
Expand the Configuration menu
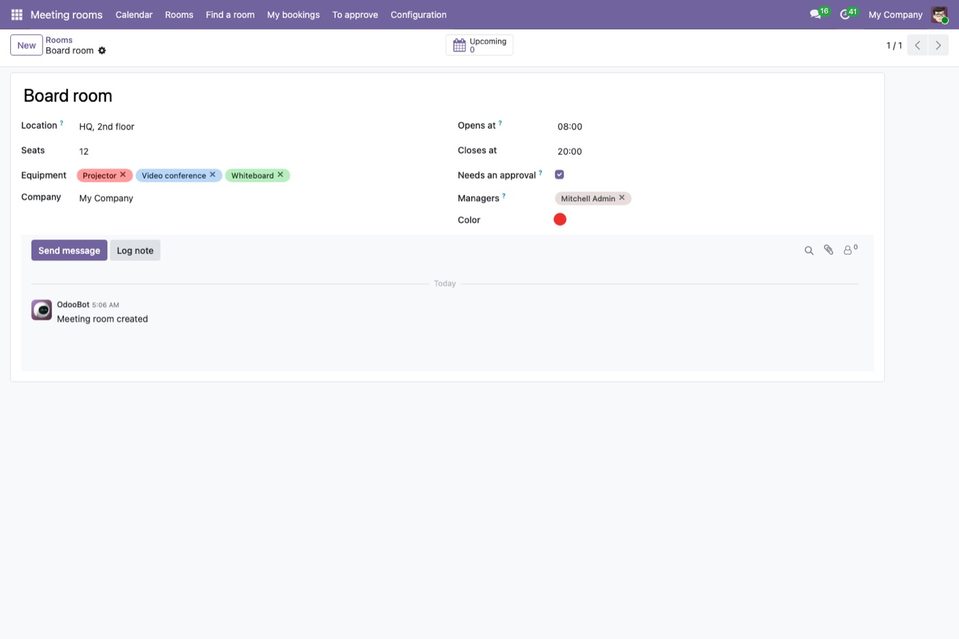(418, 15)
